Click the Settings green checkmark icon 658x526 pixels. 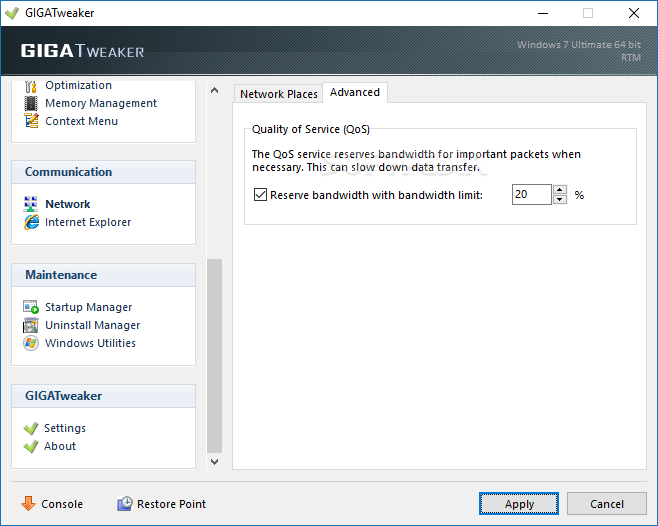click(31, 428)
